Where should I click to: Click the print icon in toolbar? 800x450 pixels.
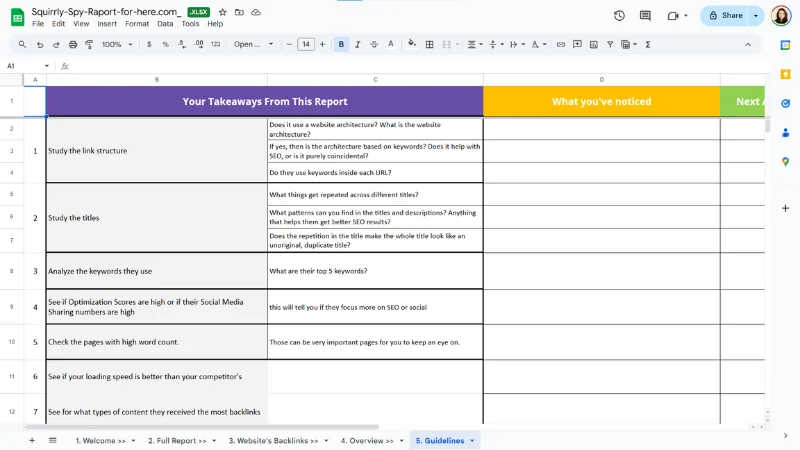(74, 44)
